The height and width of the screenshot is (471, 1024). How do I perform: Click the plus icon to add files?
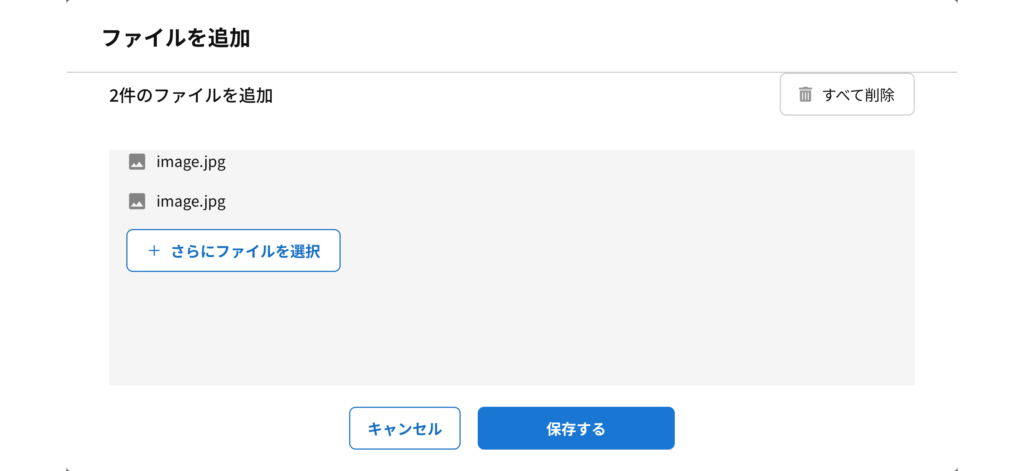point(154,251)
